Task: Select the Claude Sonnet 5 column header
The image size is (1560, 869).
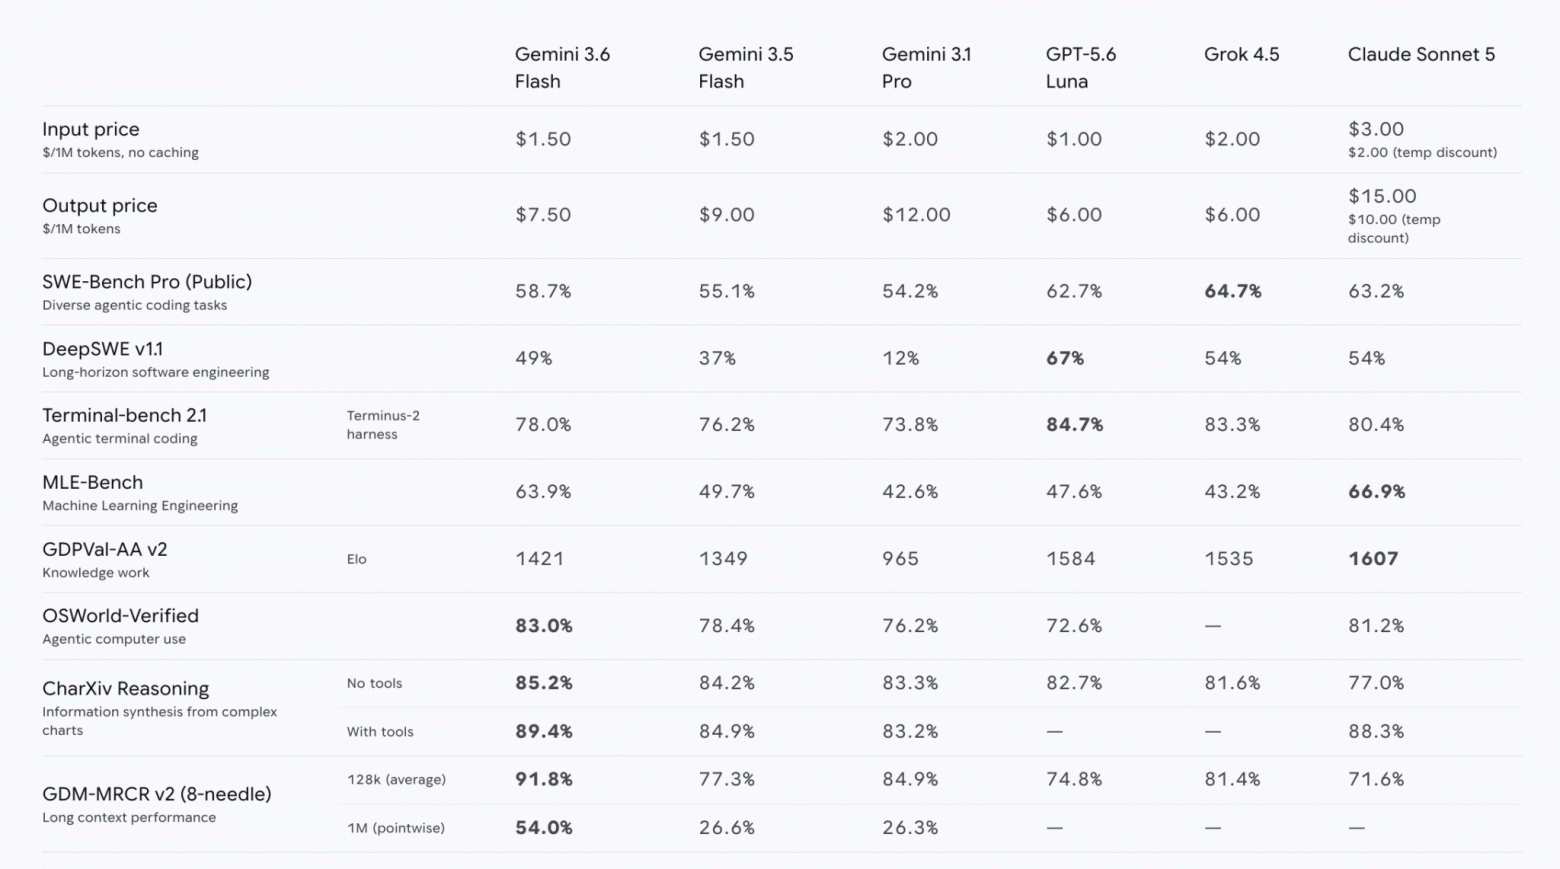Action: [1421, 54]
